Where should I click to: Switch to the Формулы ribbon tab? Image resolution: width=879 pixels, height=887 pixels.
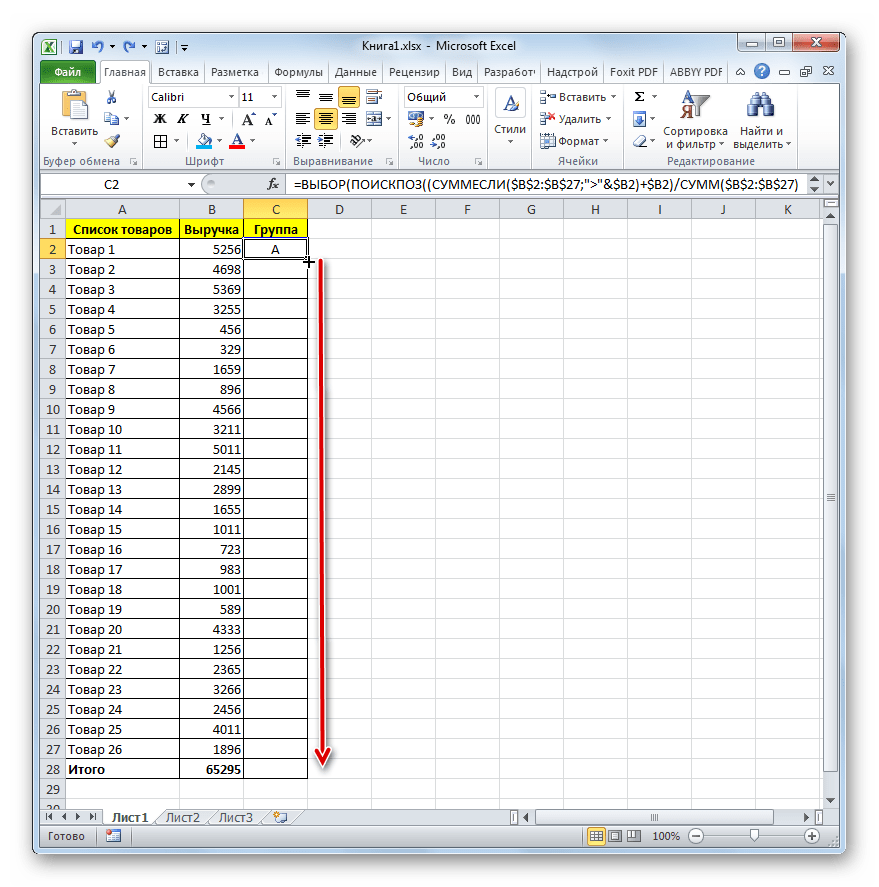point(298,72)
